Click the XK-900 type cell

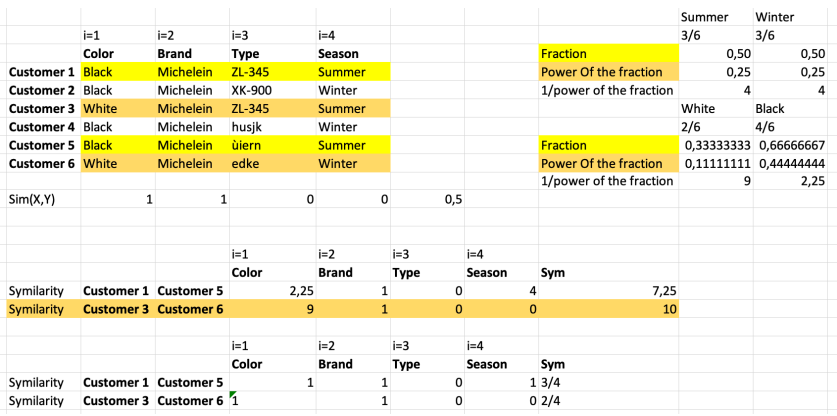coord(272,90)
